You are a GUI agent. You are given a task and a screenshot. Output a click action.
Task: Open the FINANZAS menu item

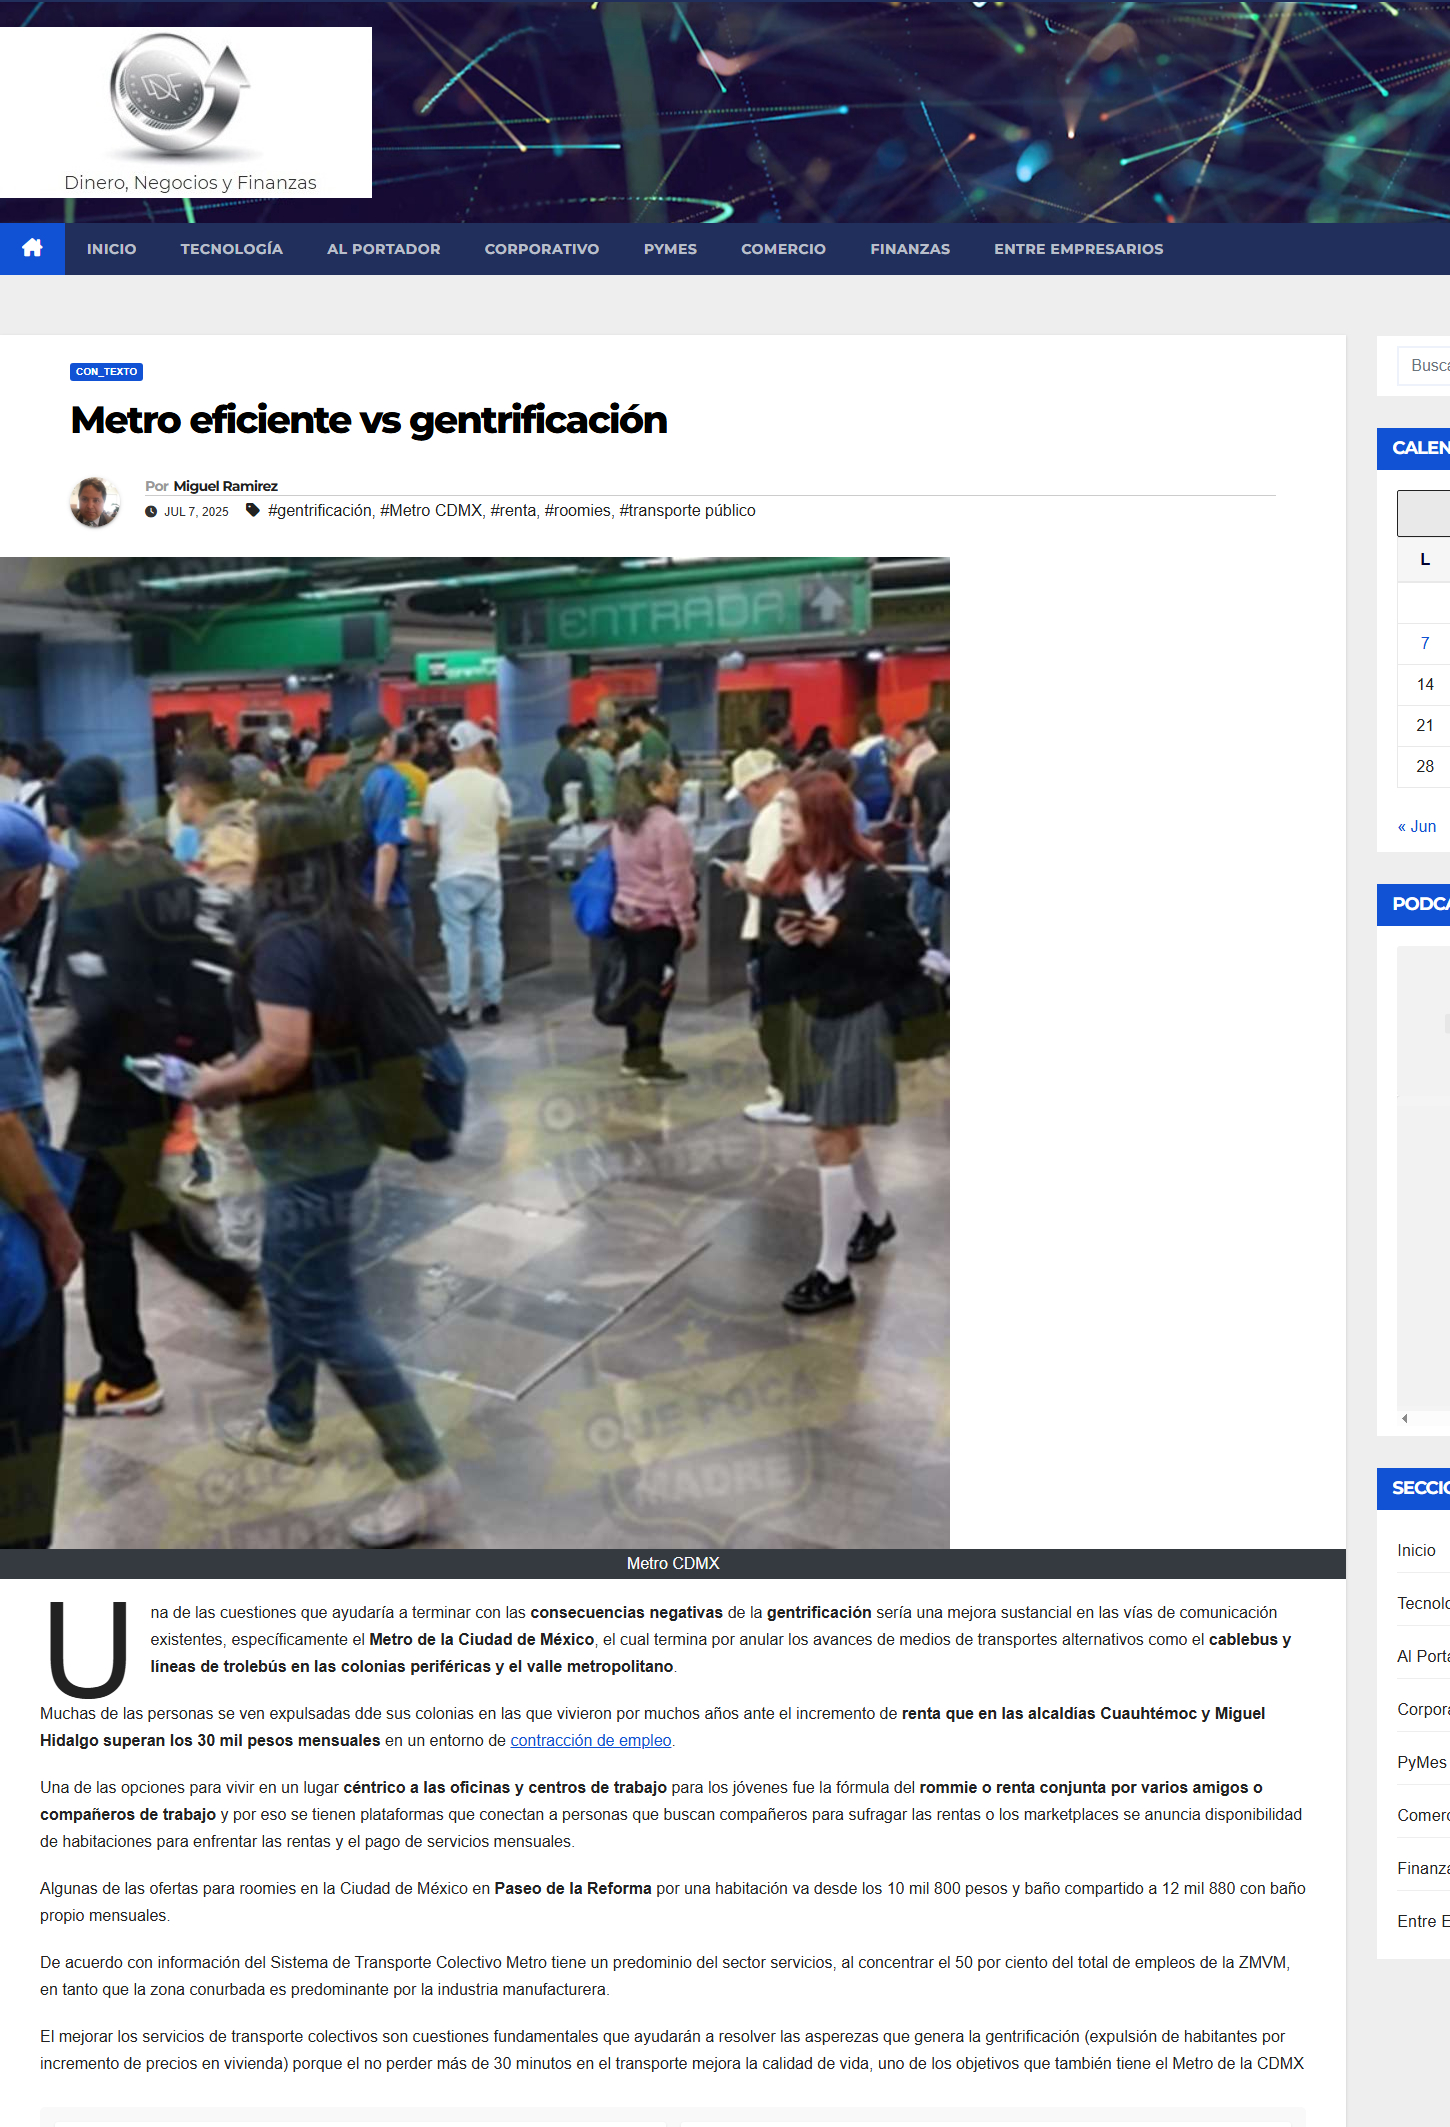click(x=910, y=249)
